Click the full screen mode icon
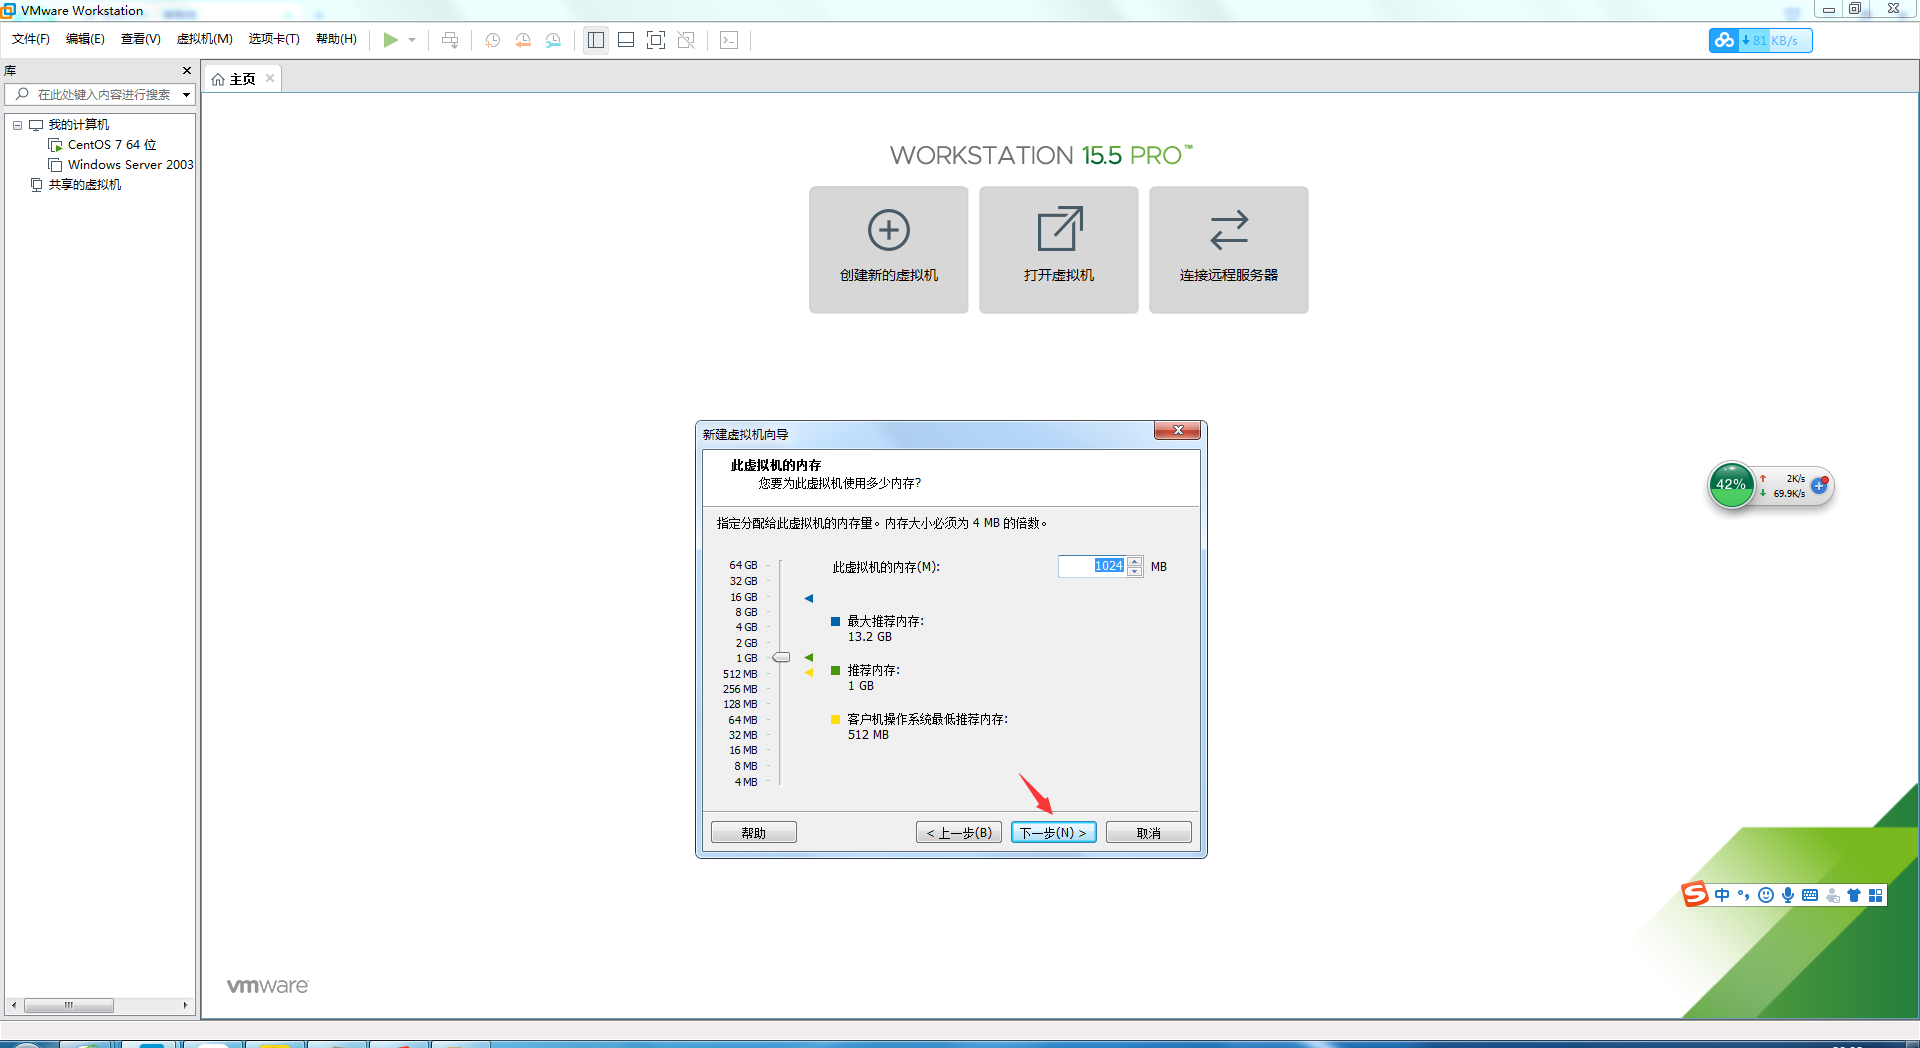This screenshot has height=1048, width=1920. click(656, 40)
